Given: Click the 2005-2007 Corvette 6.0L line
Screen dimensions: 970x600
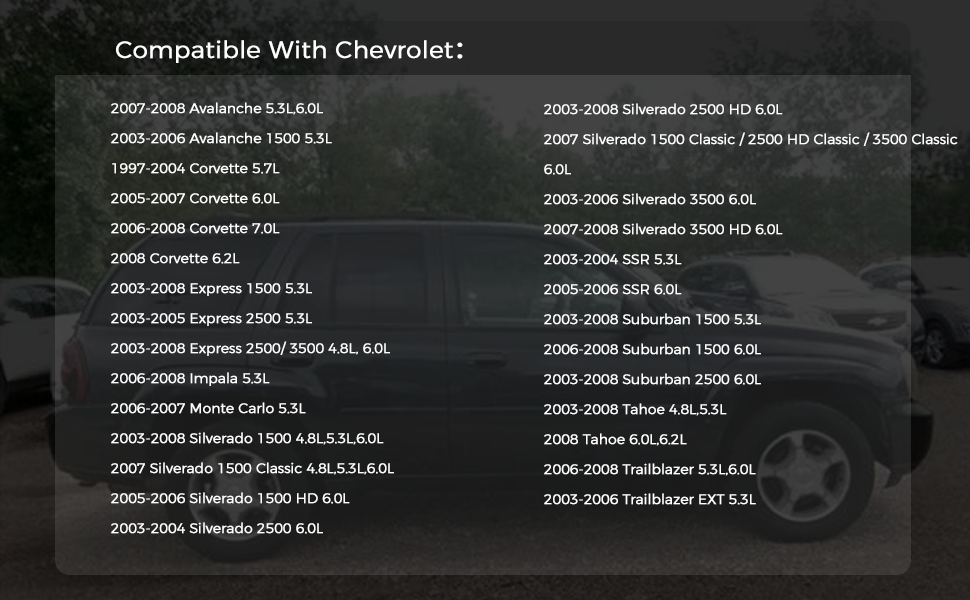Looking at the screenshot, I should point(195,199).
